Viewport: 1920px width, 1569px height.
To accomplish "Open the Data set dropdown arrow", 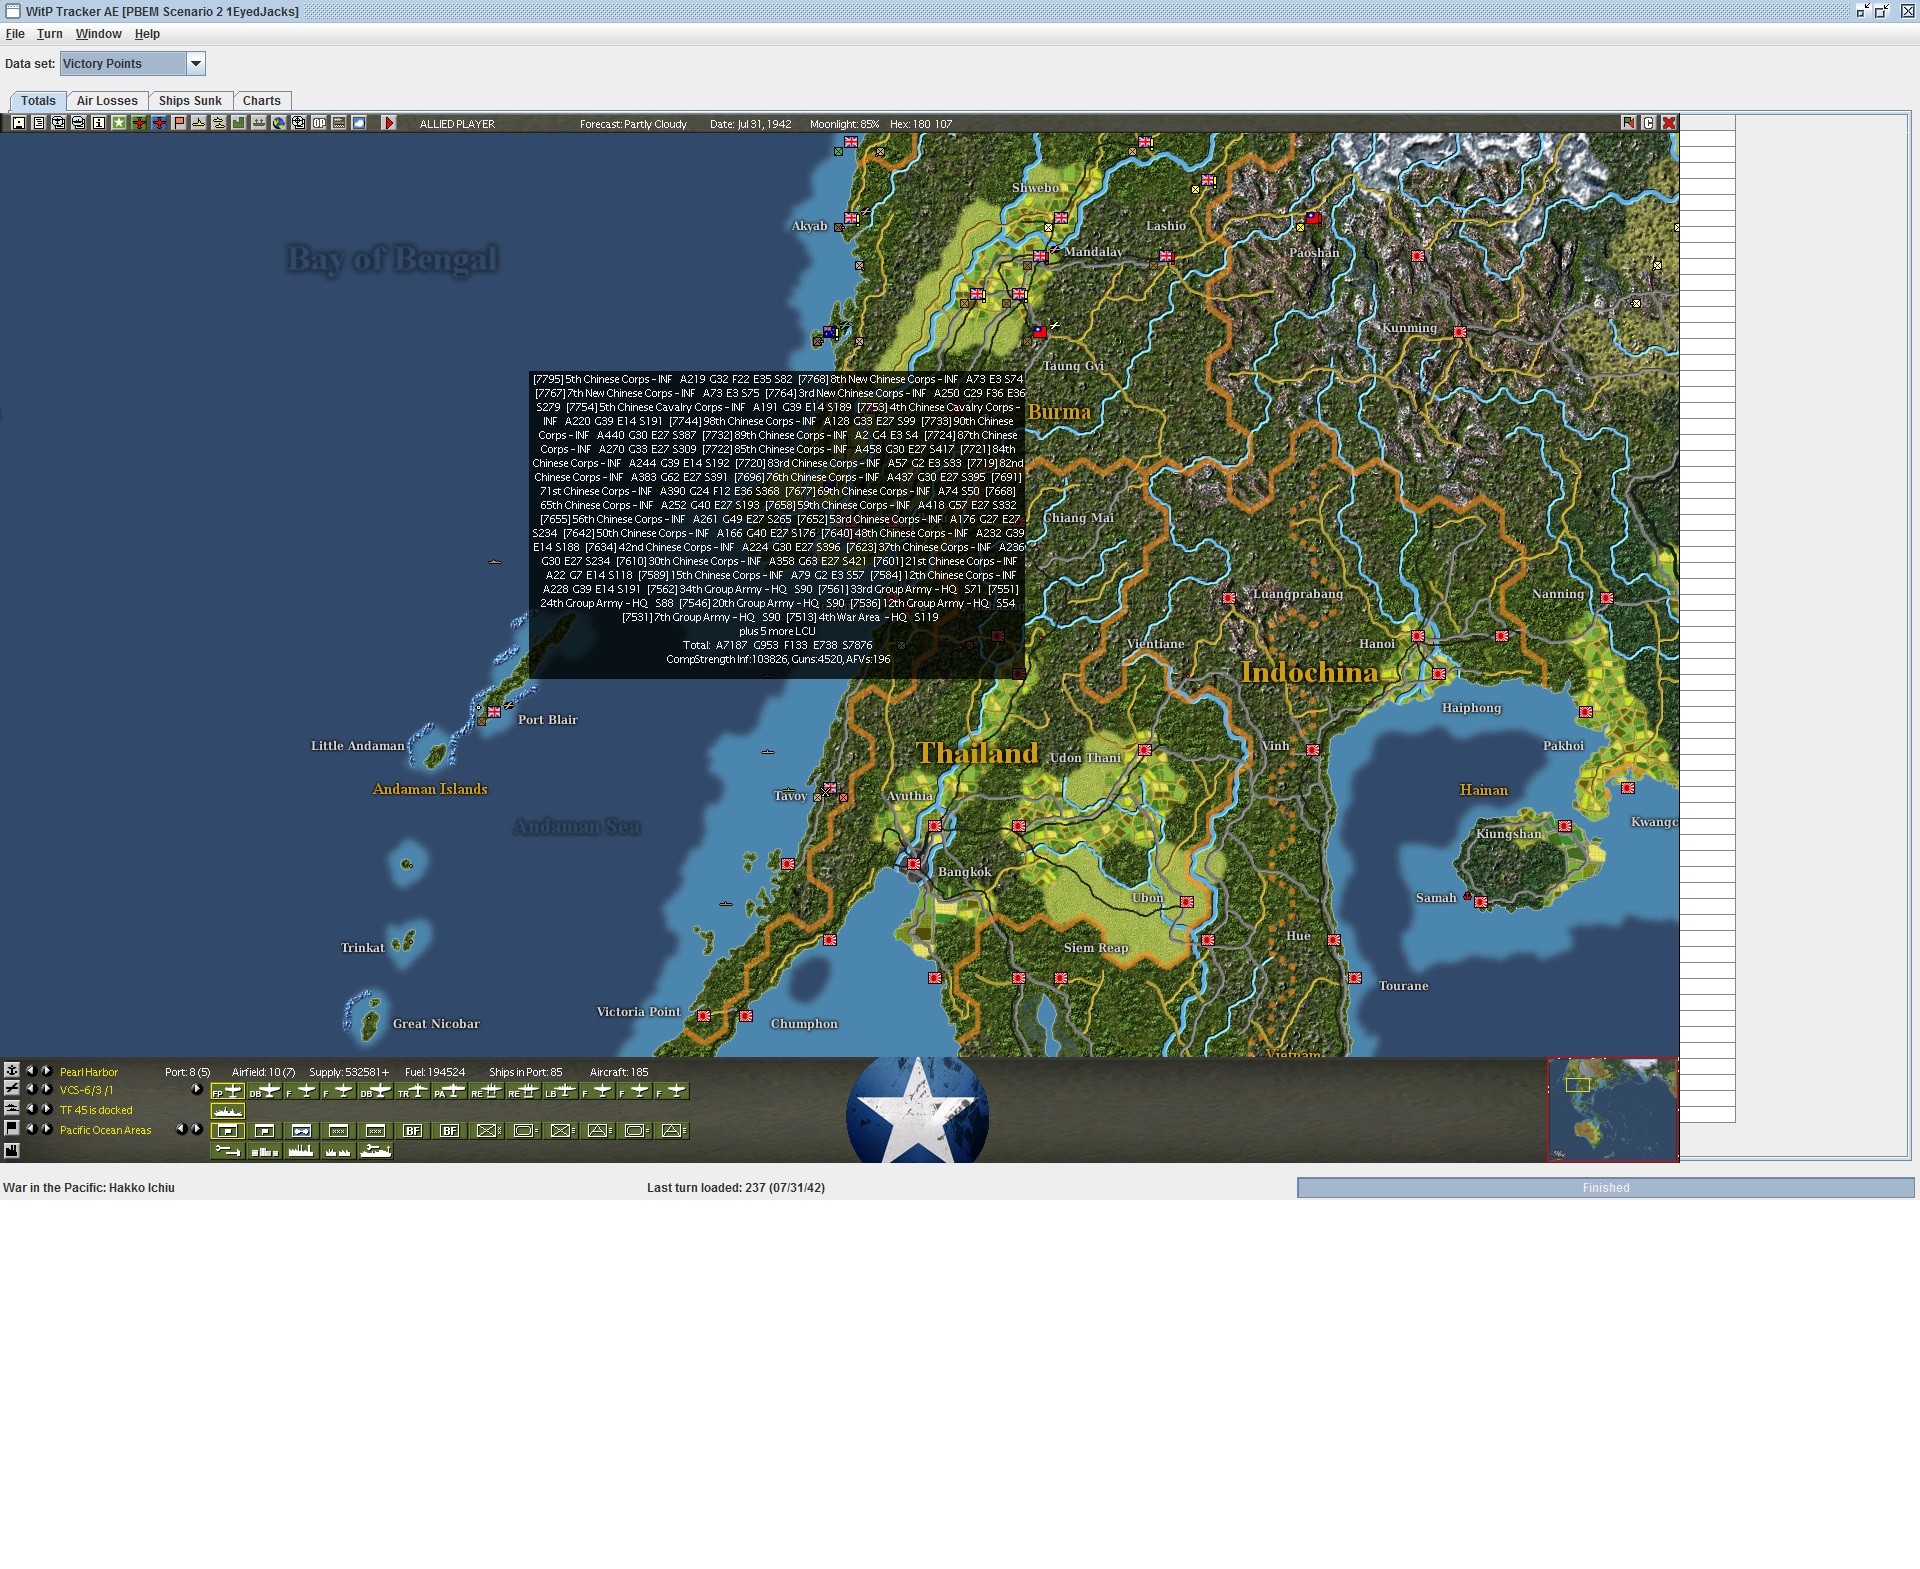I will point(196,64).
